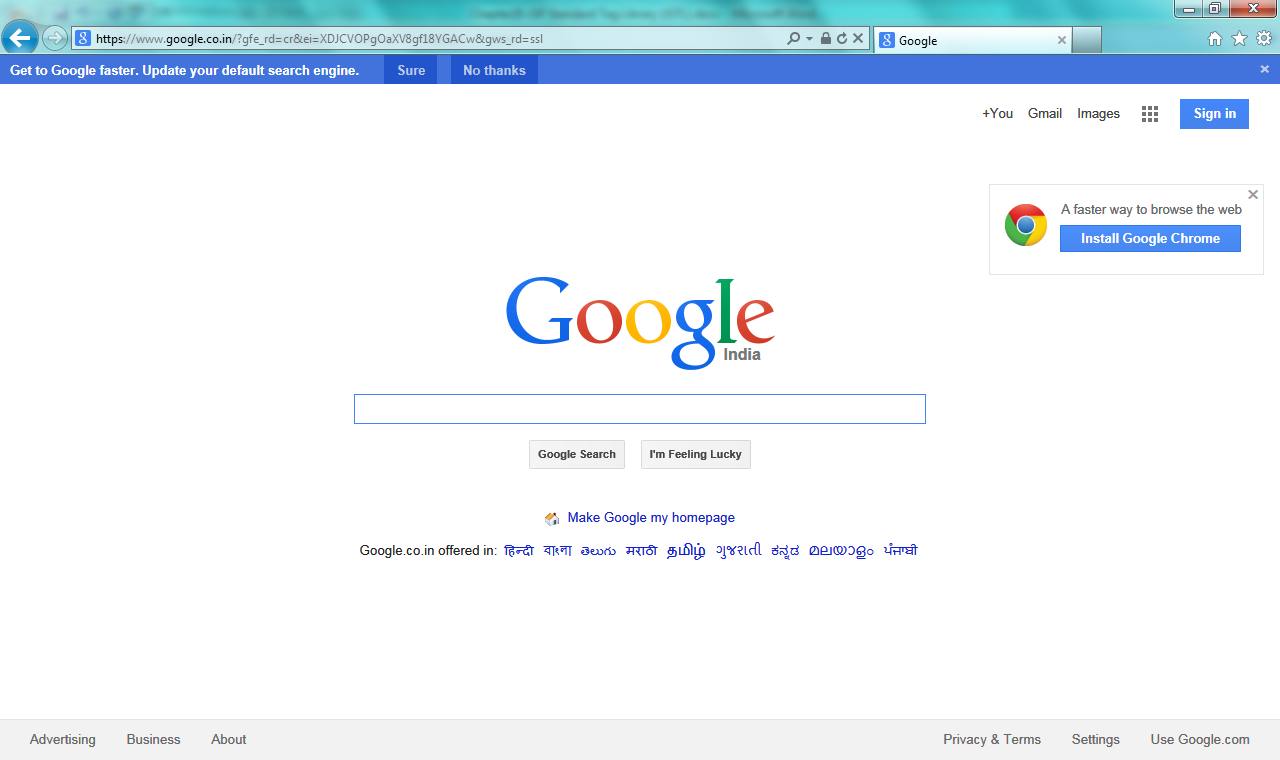Close the blue default search engine bar

click(1264, 69)
